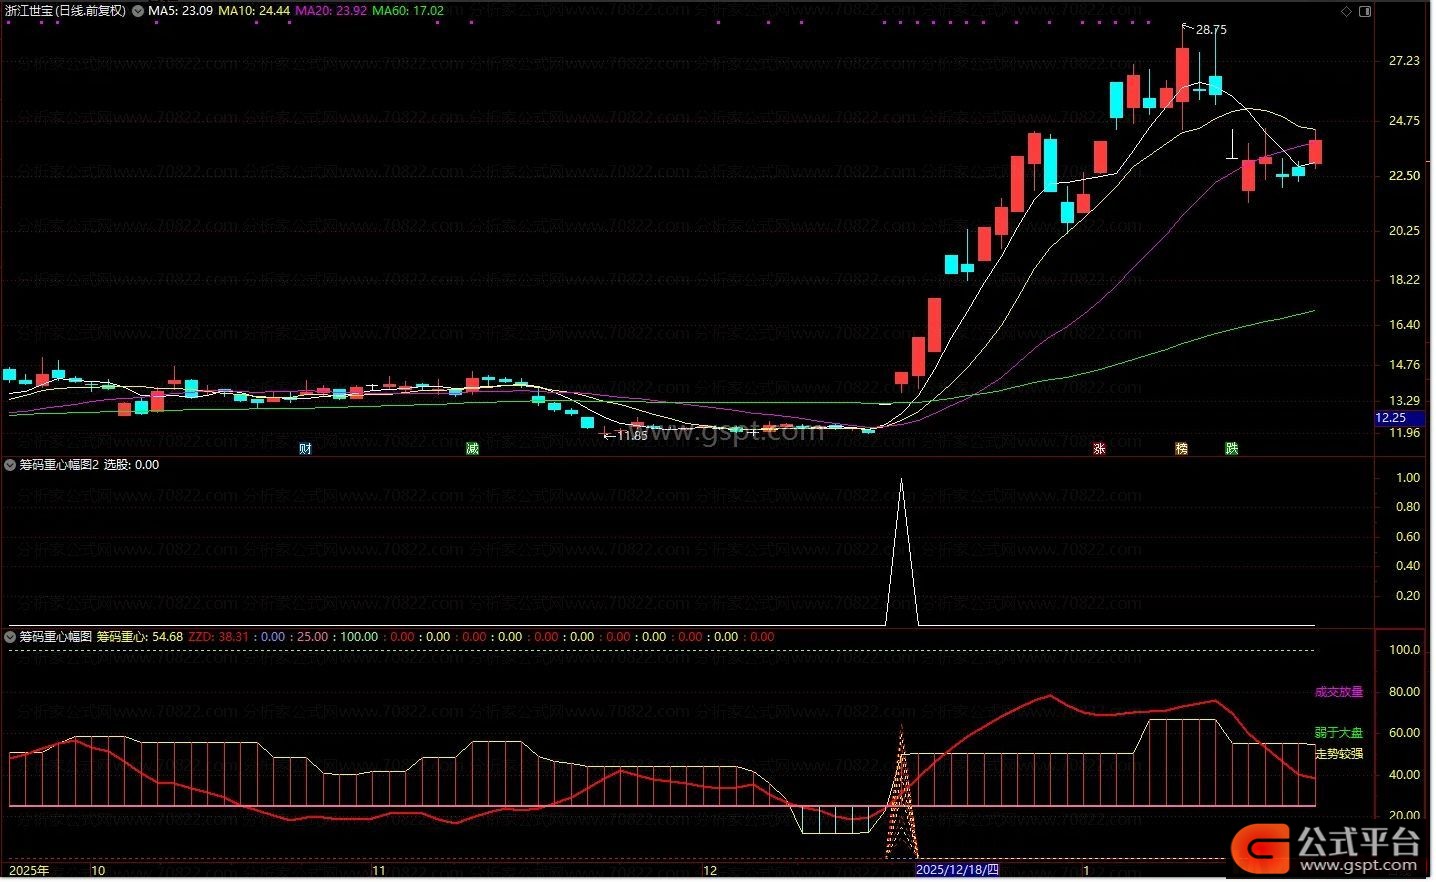Click the 涨 event marker icon
The width and height of the screenshot is (1436, 882).
click(x=1099, y=449)
